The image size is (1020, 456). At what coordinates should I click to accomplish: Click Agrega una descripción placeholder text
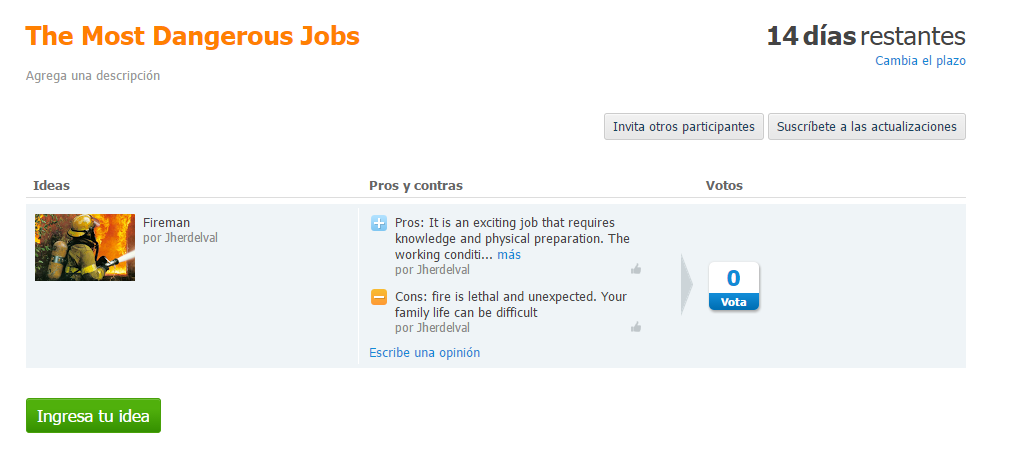(92, 75)
